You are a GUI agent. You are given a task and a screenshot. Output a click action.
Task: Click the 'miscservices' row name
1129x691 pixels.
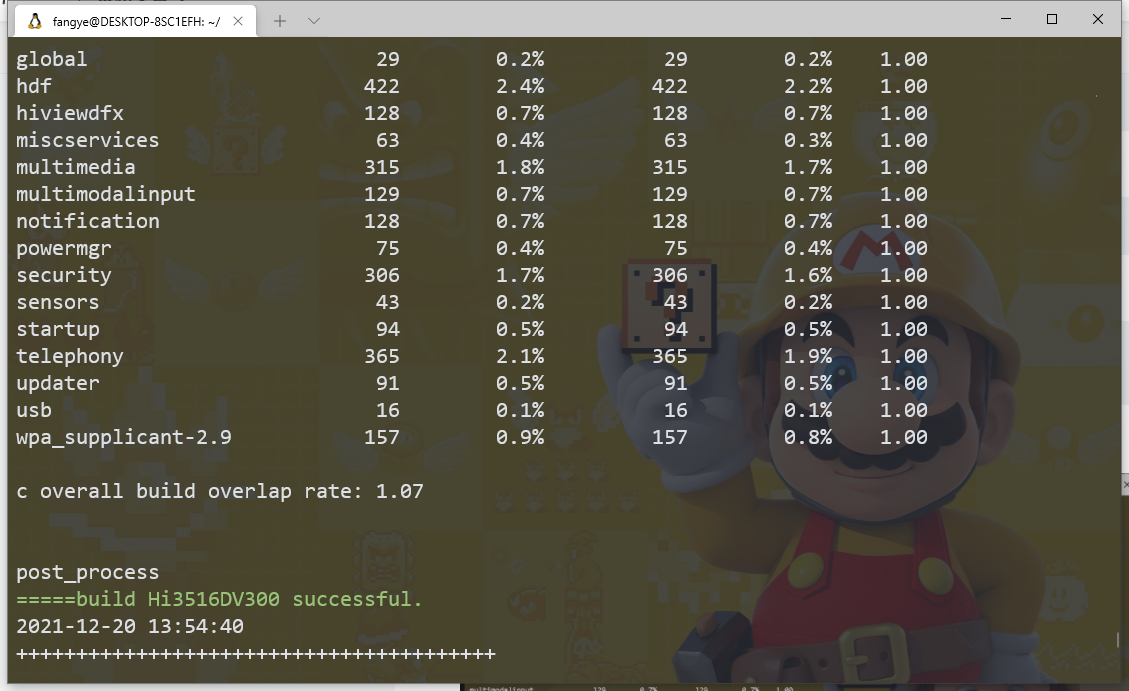tap(88, 140)
